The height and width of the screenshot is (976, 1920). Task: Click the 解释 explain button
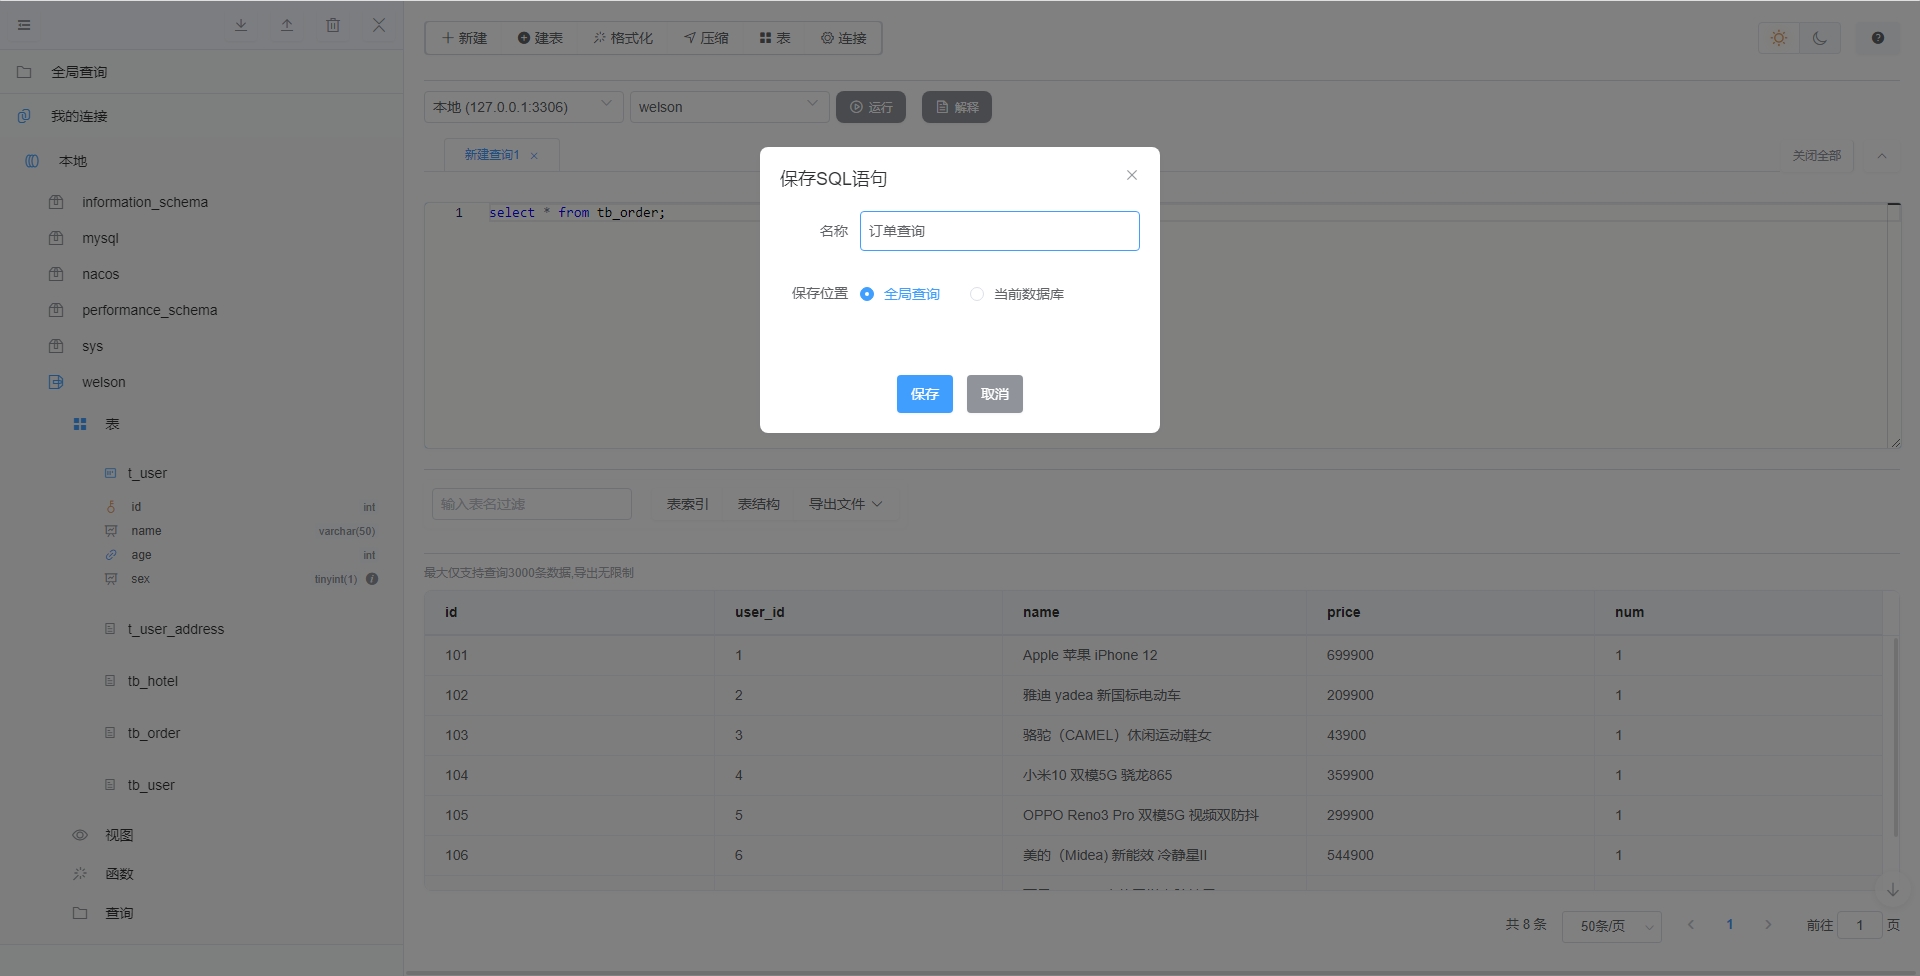tap(957, 107)
